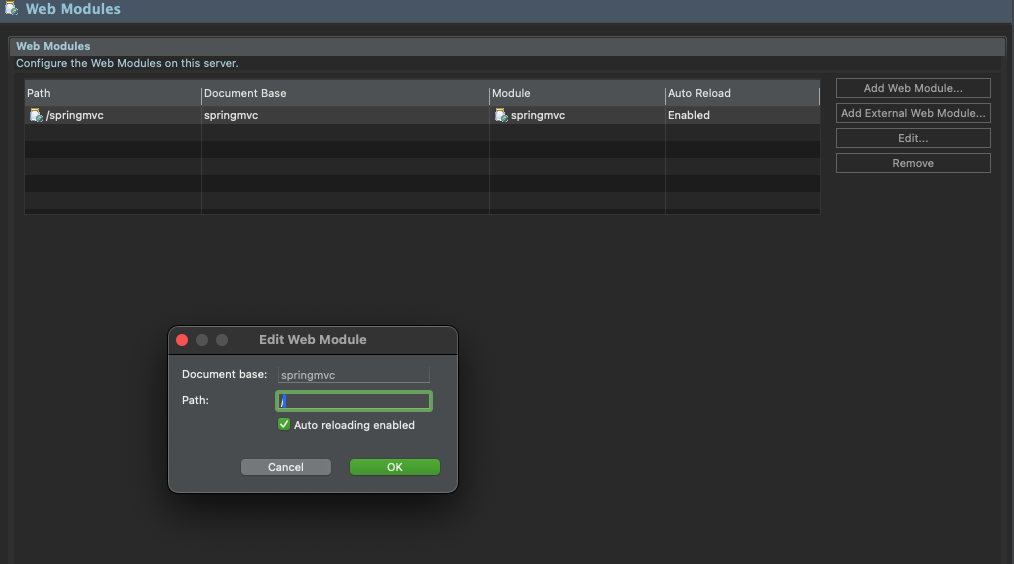Close the Edit Web Module dialog
This screenshot has width=1014, height=564.
tap(182, 340)
